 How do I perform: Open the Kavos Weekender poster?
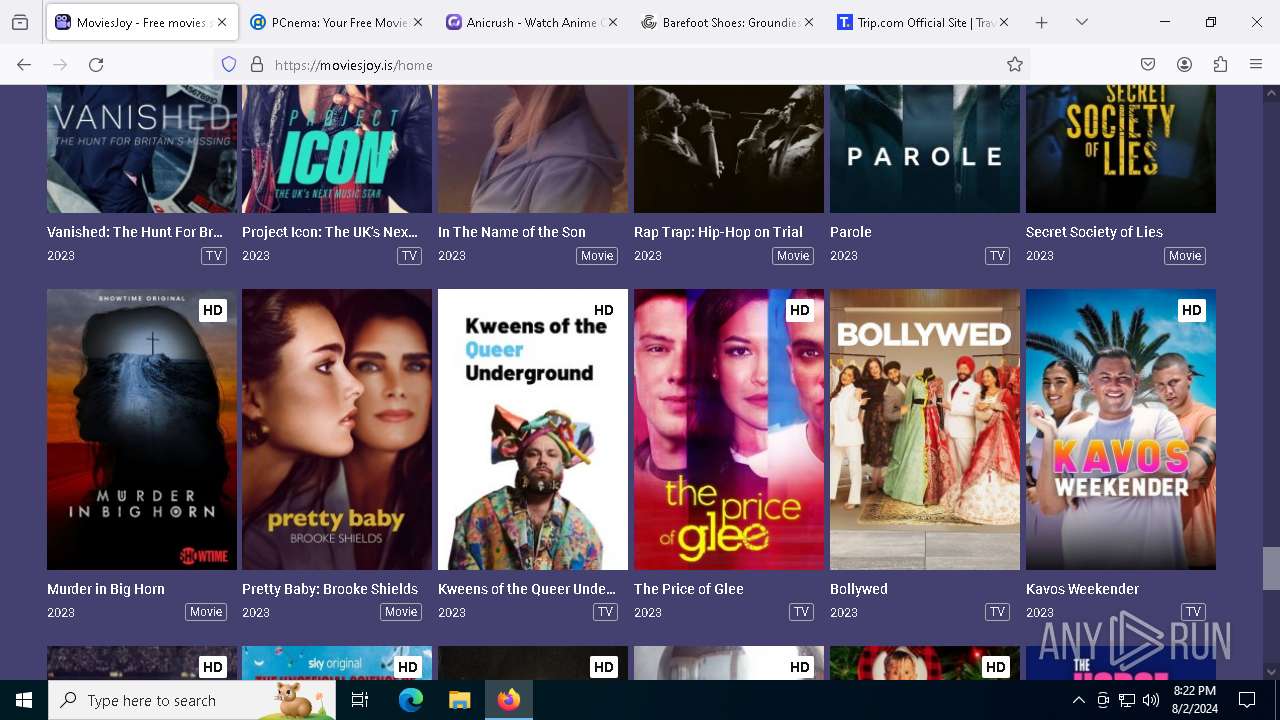pos(1121,429)
